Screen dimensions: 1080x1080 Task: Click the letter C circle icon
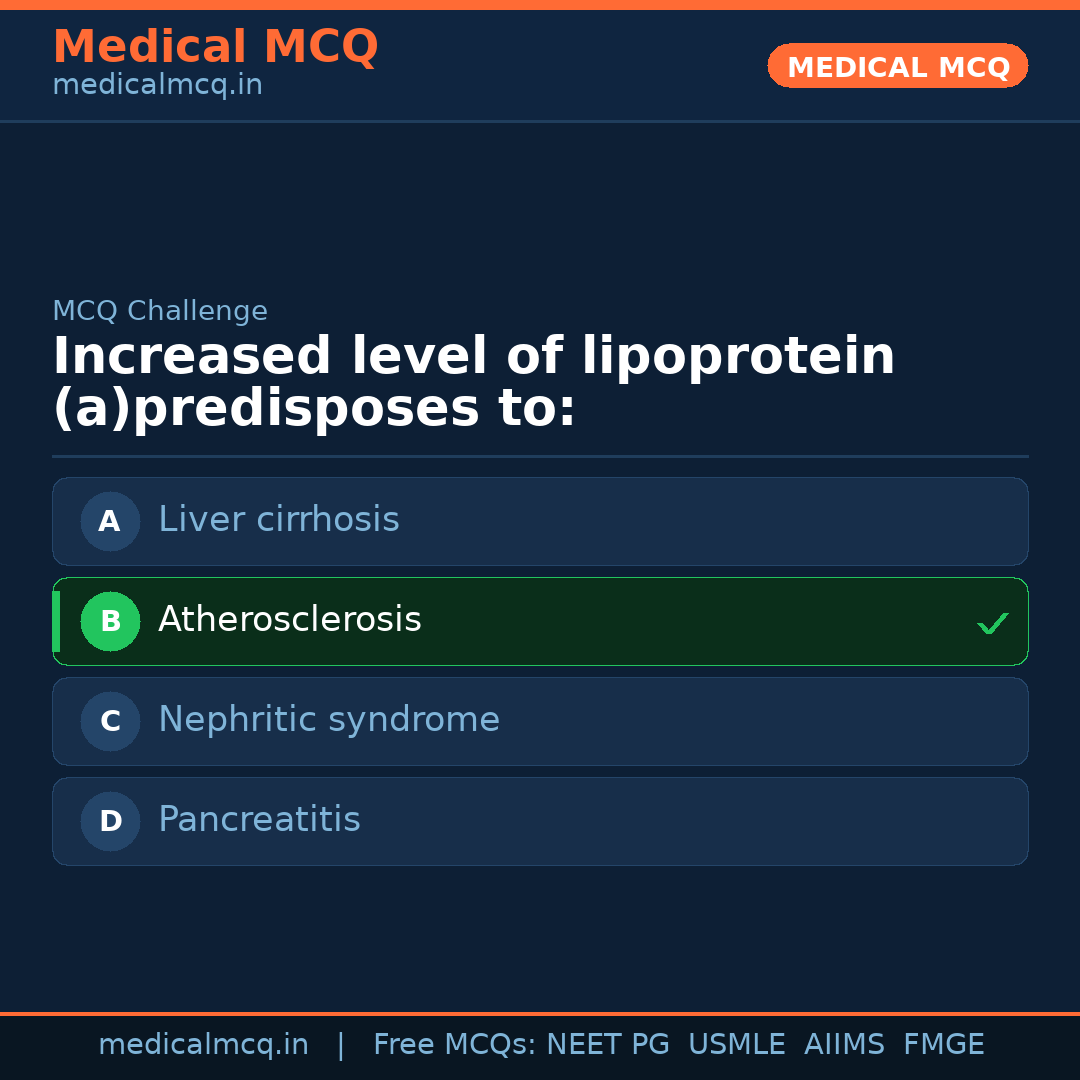coord(110,721)
